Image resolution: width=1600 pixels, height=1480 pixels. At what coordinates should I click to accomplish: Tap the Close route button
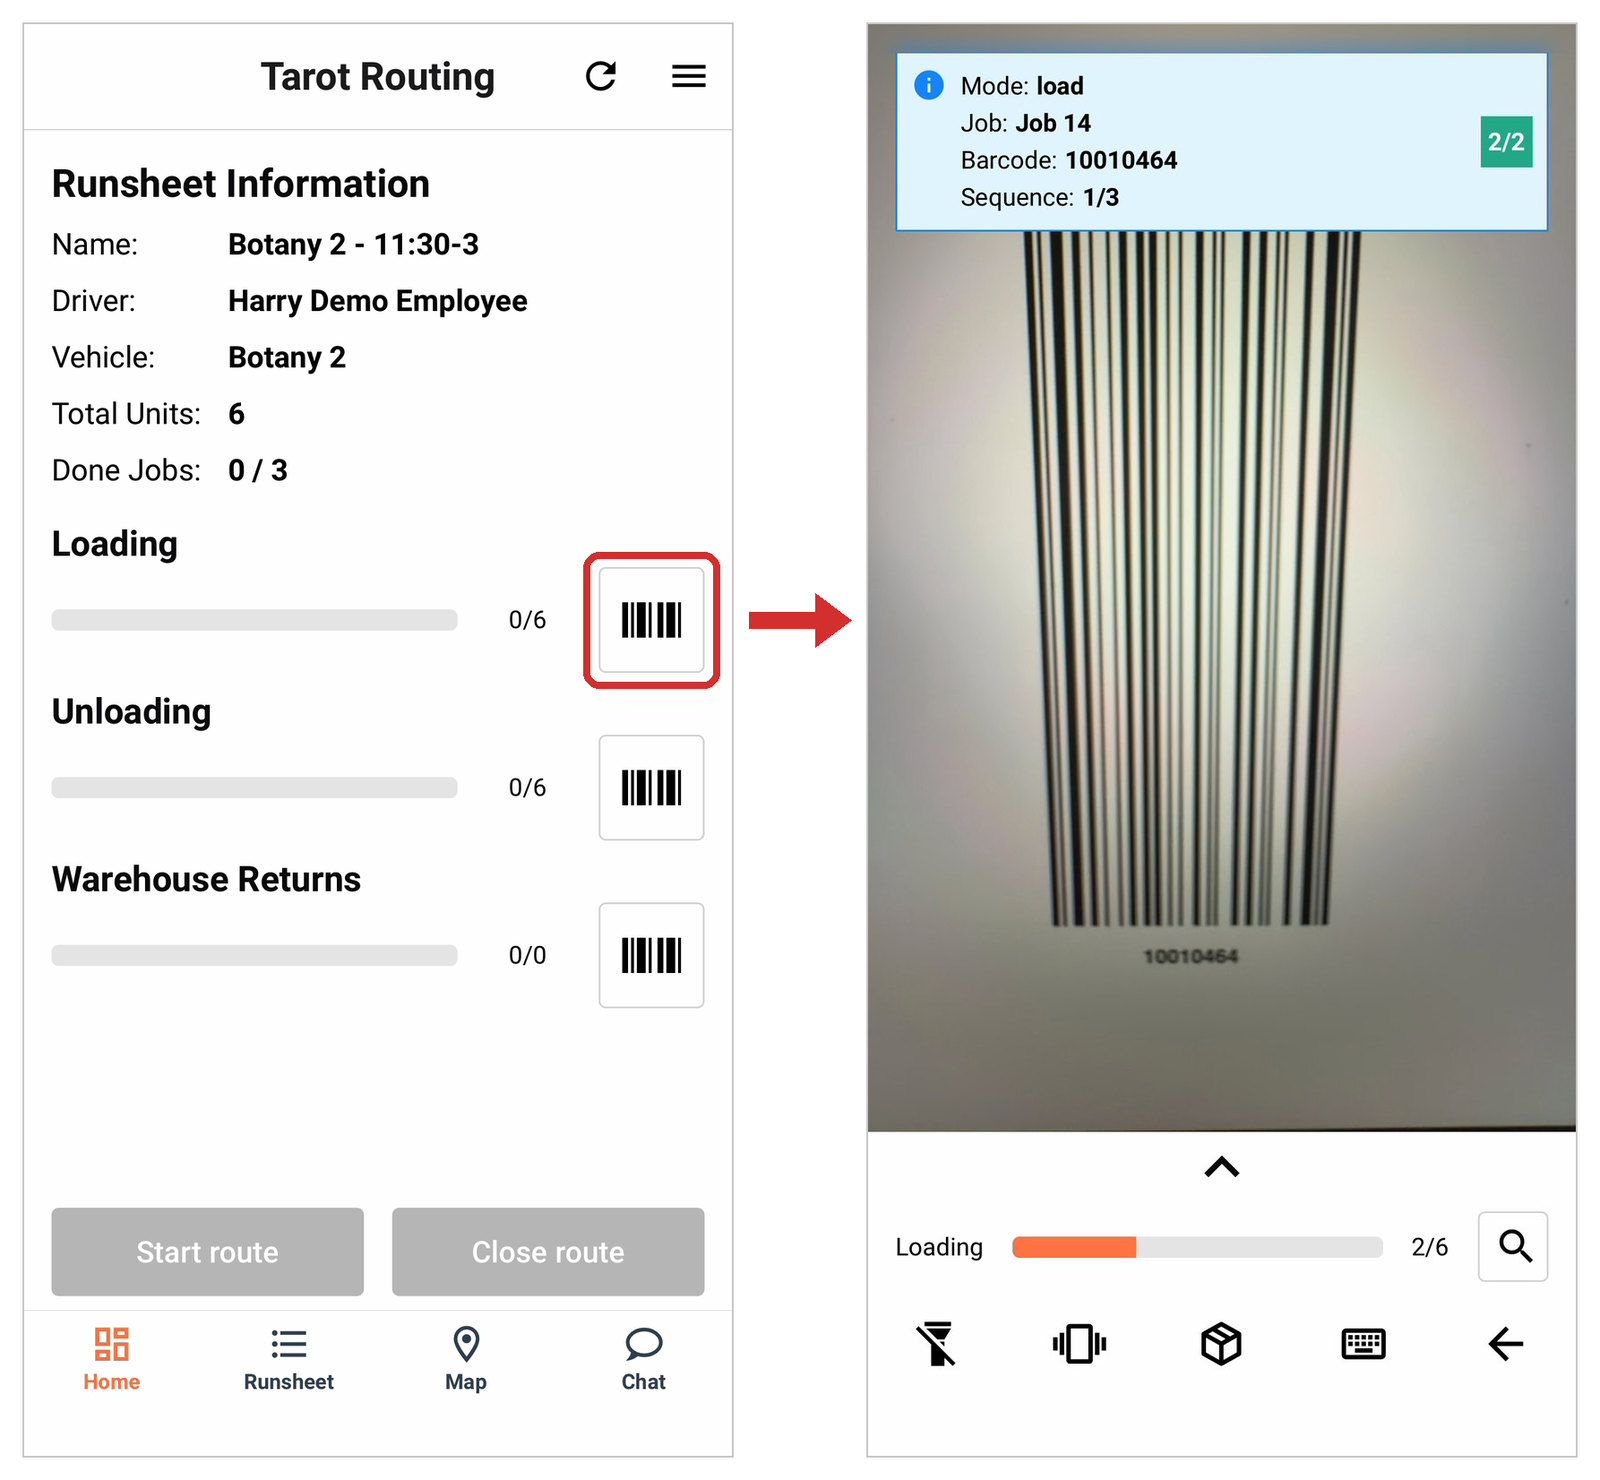point(548,1252)
